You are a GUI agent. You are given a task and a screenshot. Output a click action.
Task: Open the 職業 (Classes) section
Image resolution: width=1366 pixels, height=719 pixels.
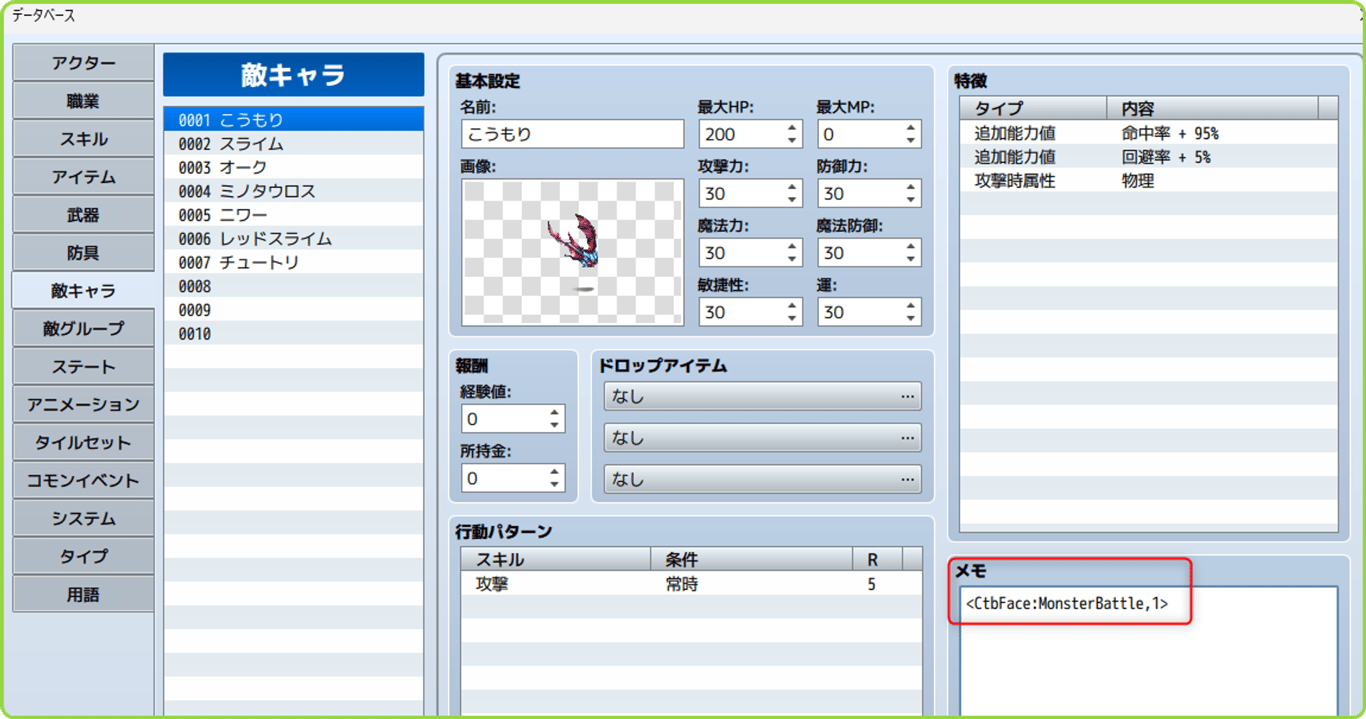point(83,100)
